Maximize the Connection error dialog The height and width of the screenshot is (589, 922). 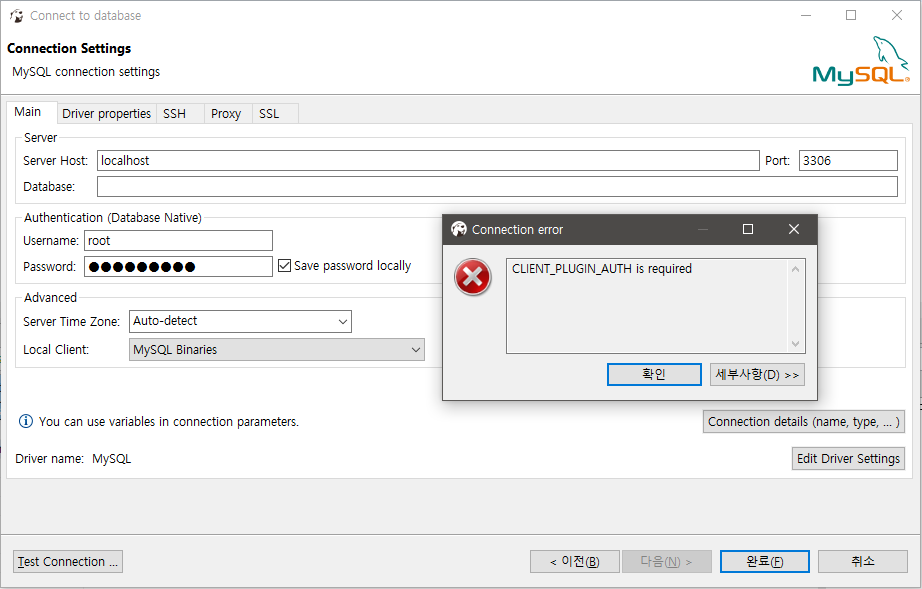click(x=748, y=229)
